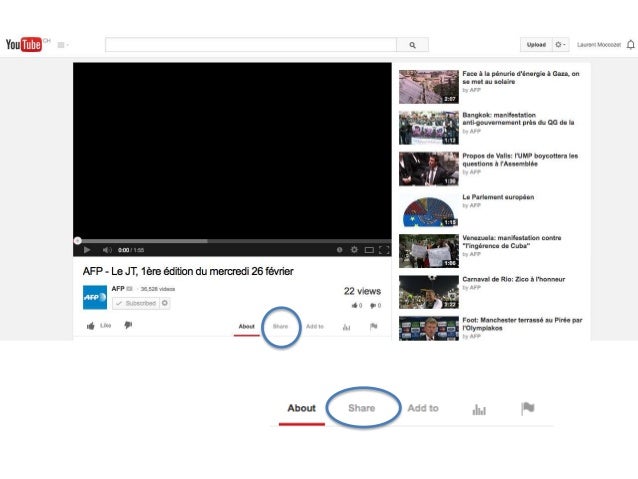
Task: Open the Venezuela manifestation video thumbnail
Action: click(428, 251)
